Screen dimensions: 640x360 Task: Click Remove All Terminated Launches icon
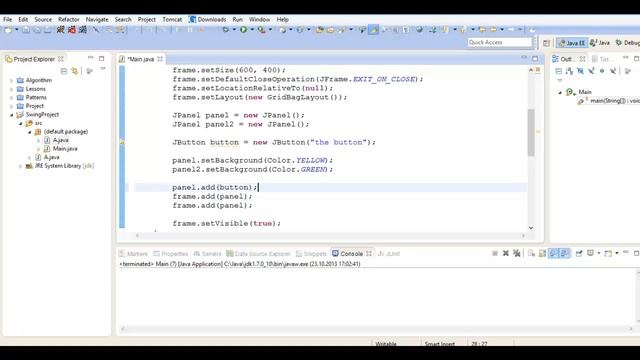click(x=517, y=253)
